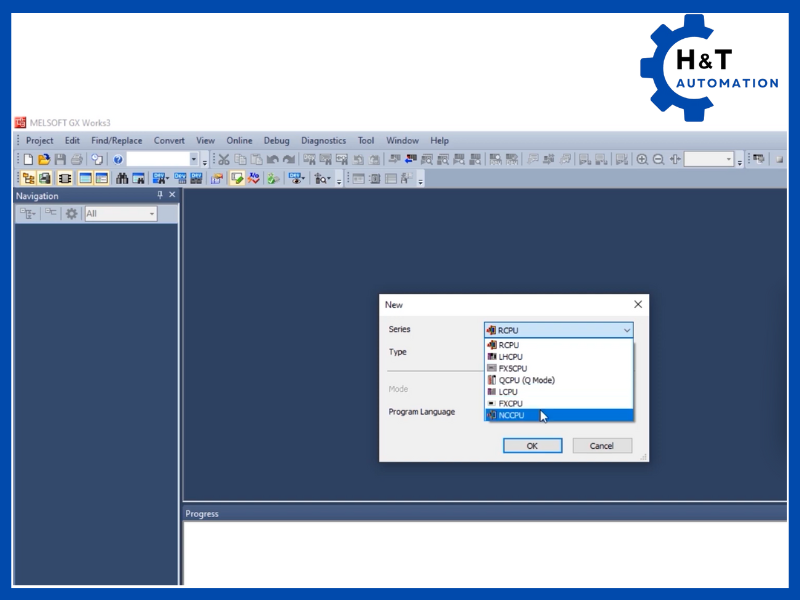The width and height of the screenshot is (800, 600).
Task: Click the Zoom In magnifier icon
Action: [x=642, y=159]
